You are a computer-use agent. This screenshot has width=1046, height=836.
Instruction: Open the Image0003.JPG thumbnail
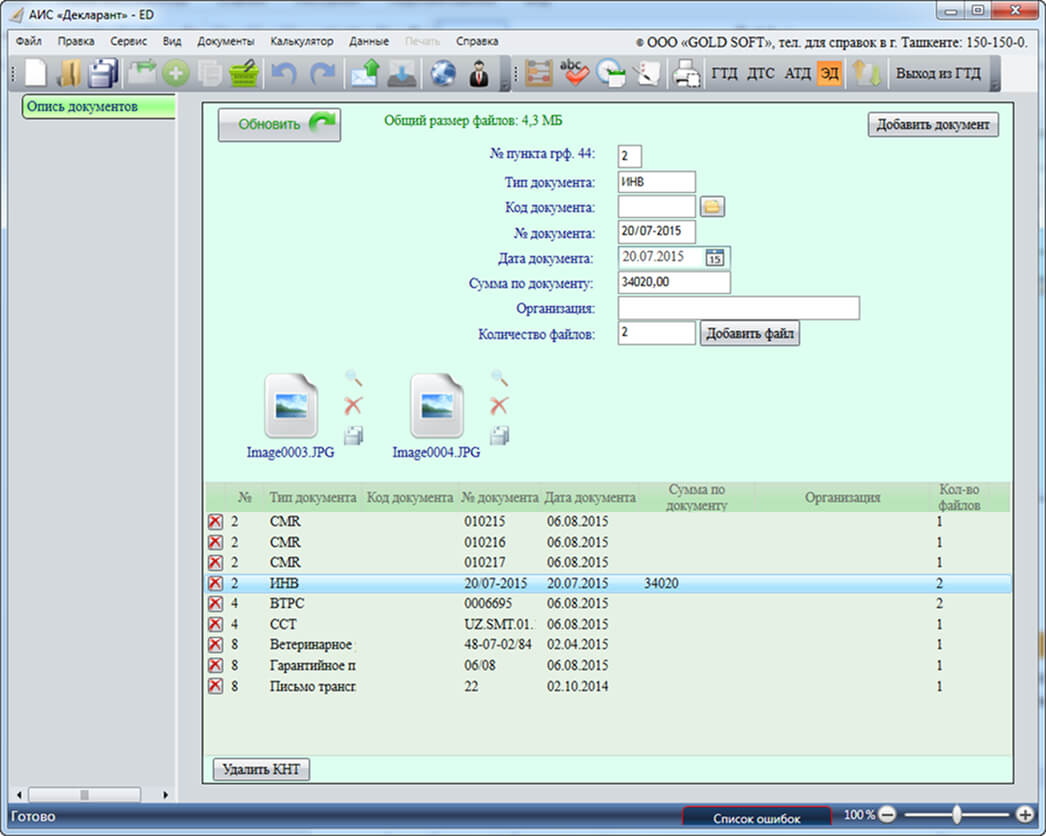(291, 405)
